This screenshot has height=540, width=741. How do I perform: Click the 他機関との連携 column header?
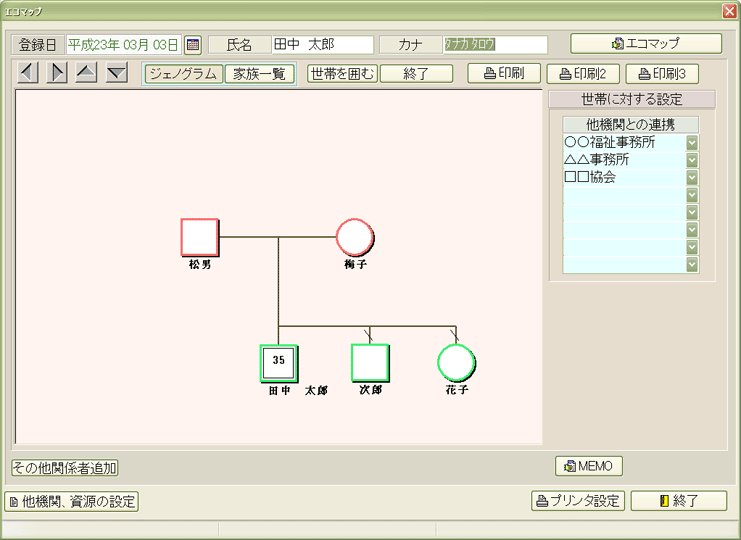click(x=630, y=125)
